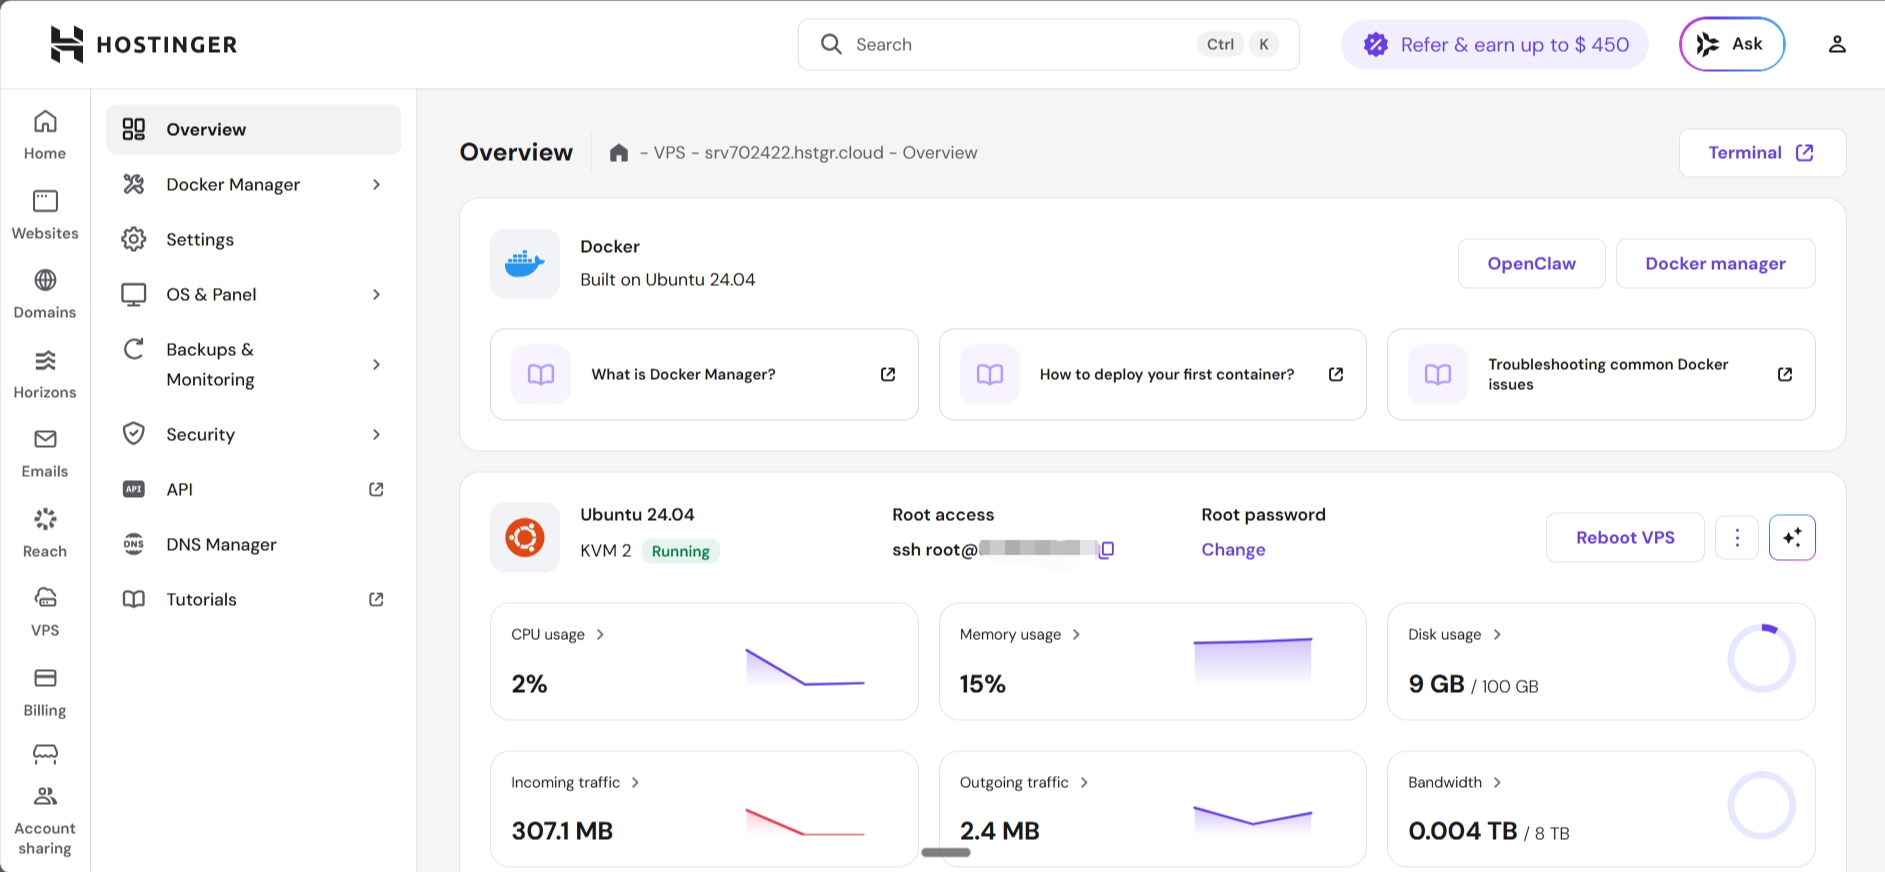1885x872 pixels.
Task: Click Reboot VPS
Action: 1625,538
